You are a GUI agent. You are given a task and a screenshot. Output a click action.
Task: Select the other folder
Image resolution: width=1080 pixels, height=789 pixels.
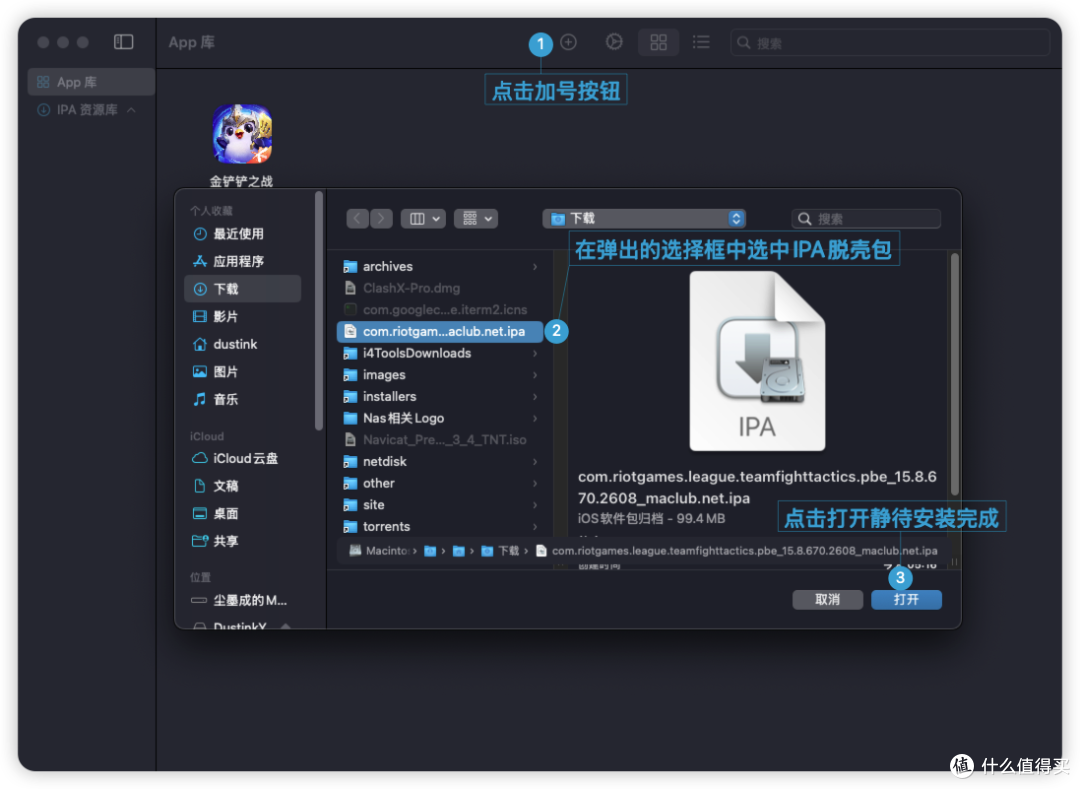[x=441, y=483]
